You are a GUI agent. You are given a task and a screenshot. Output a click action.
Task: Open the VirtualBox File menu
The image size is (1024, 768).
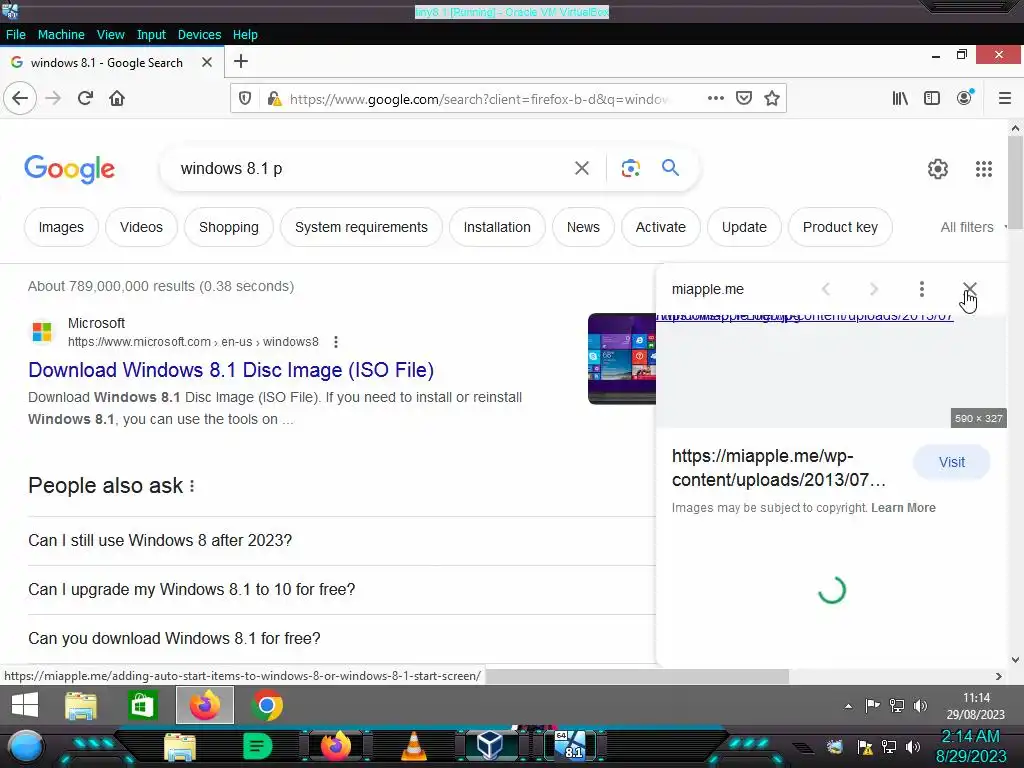point(16,35)
